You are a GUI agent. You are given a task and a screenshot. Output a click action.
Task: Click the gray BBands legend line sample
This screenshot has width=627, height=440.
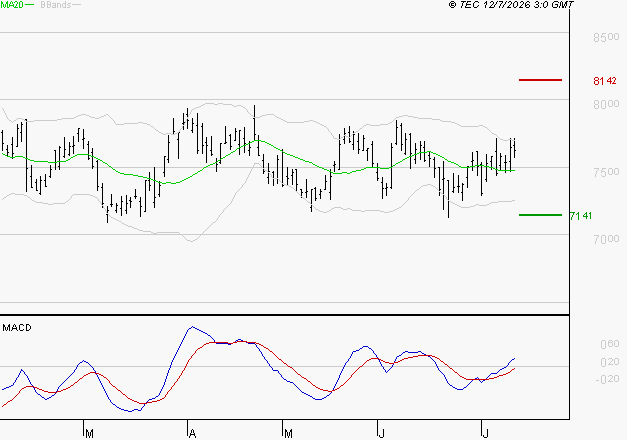coord(76,5)
